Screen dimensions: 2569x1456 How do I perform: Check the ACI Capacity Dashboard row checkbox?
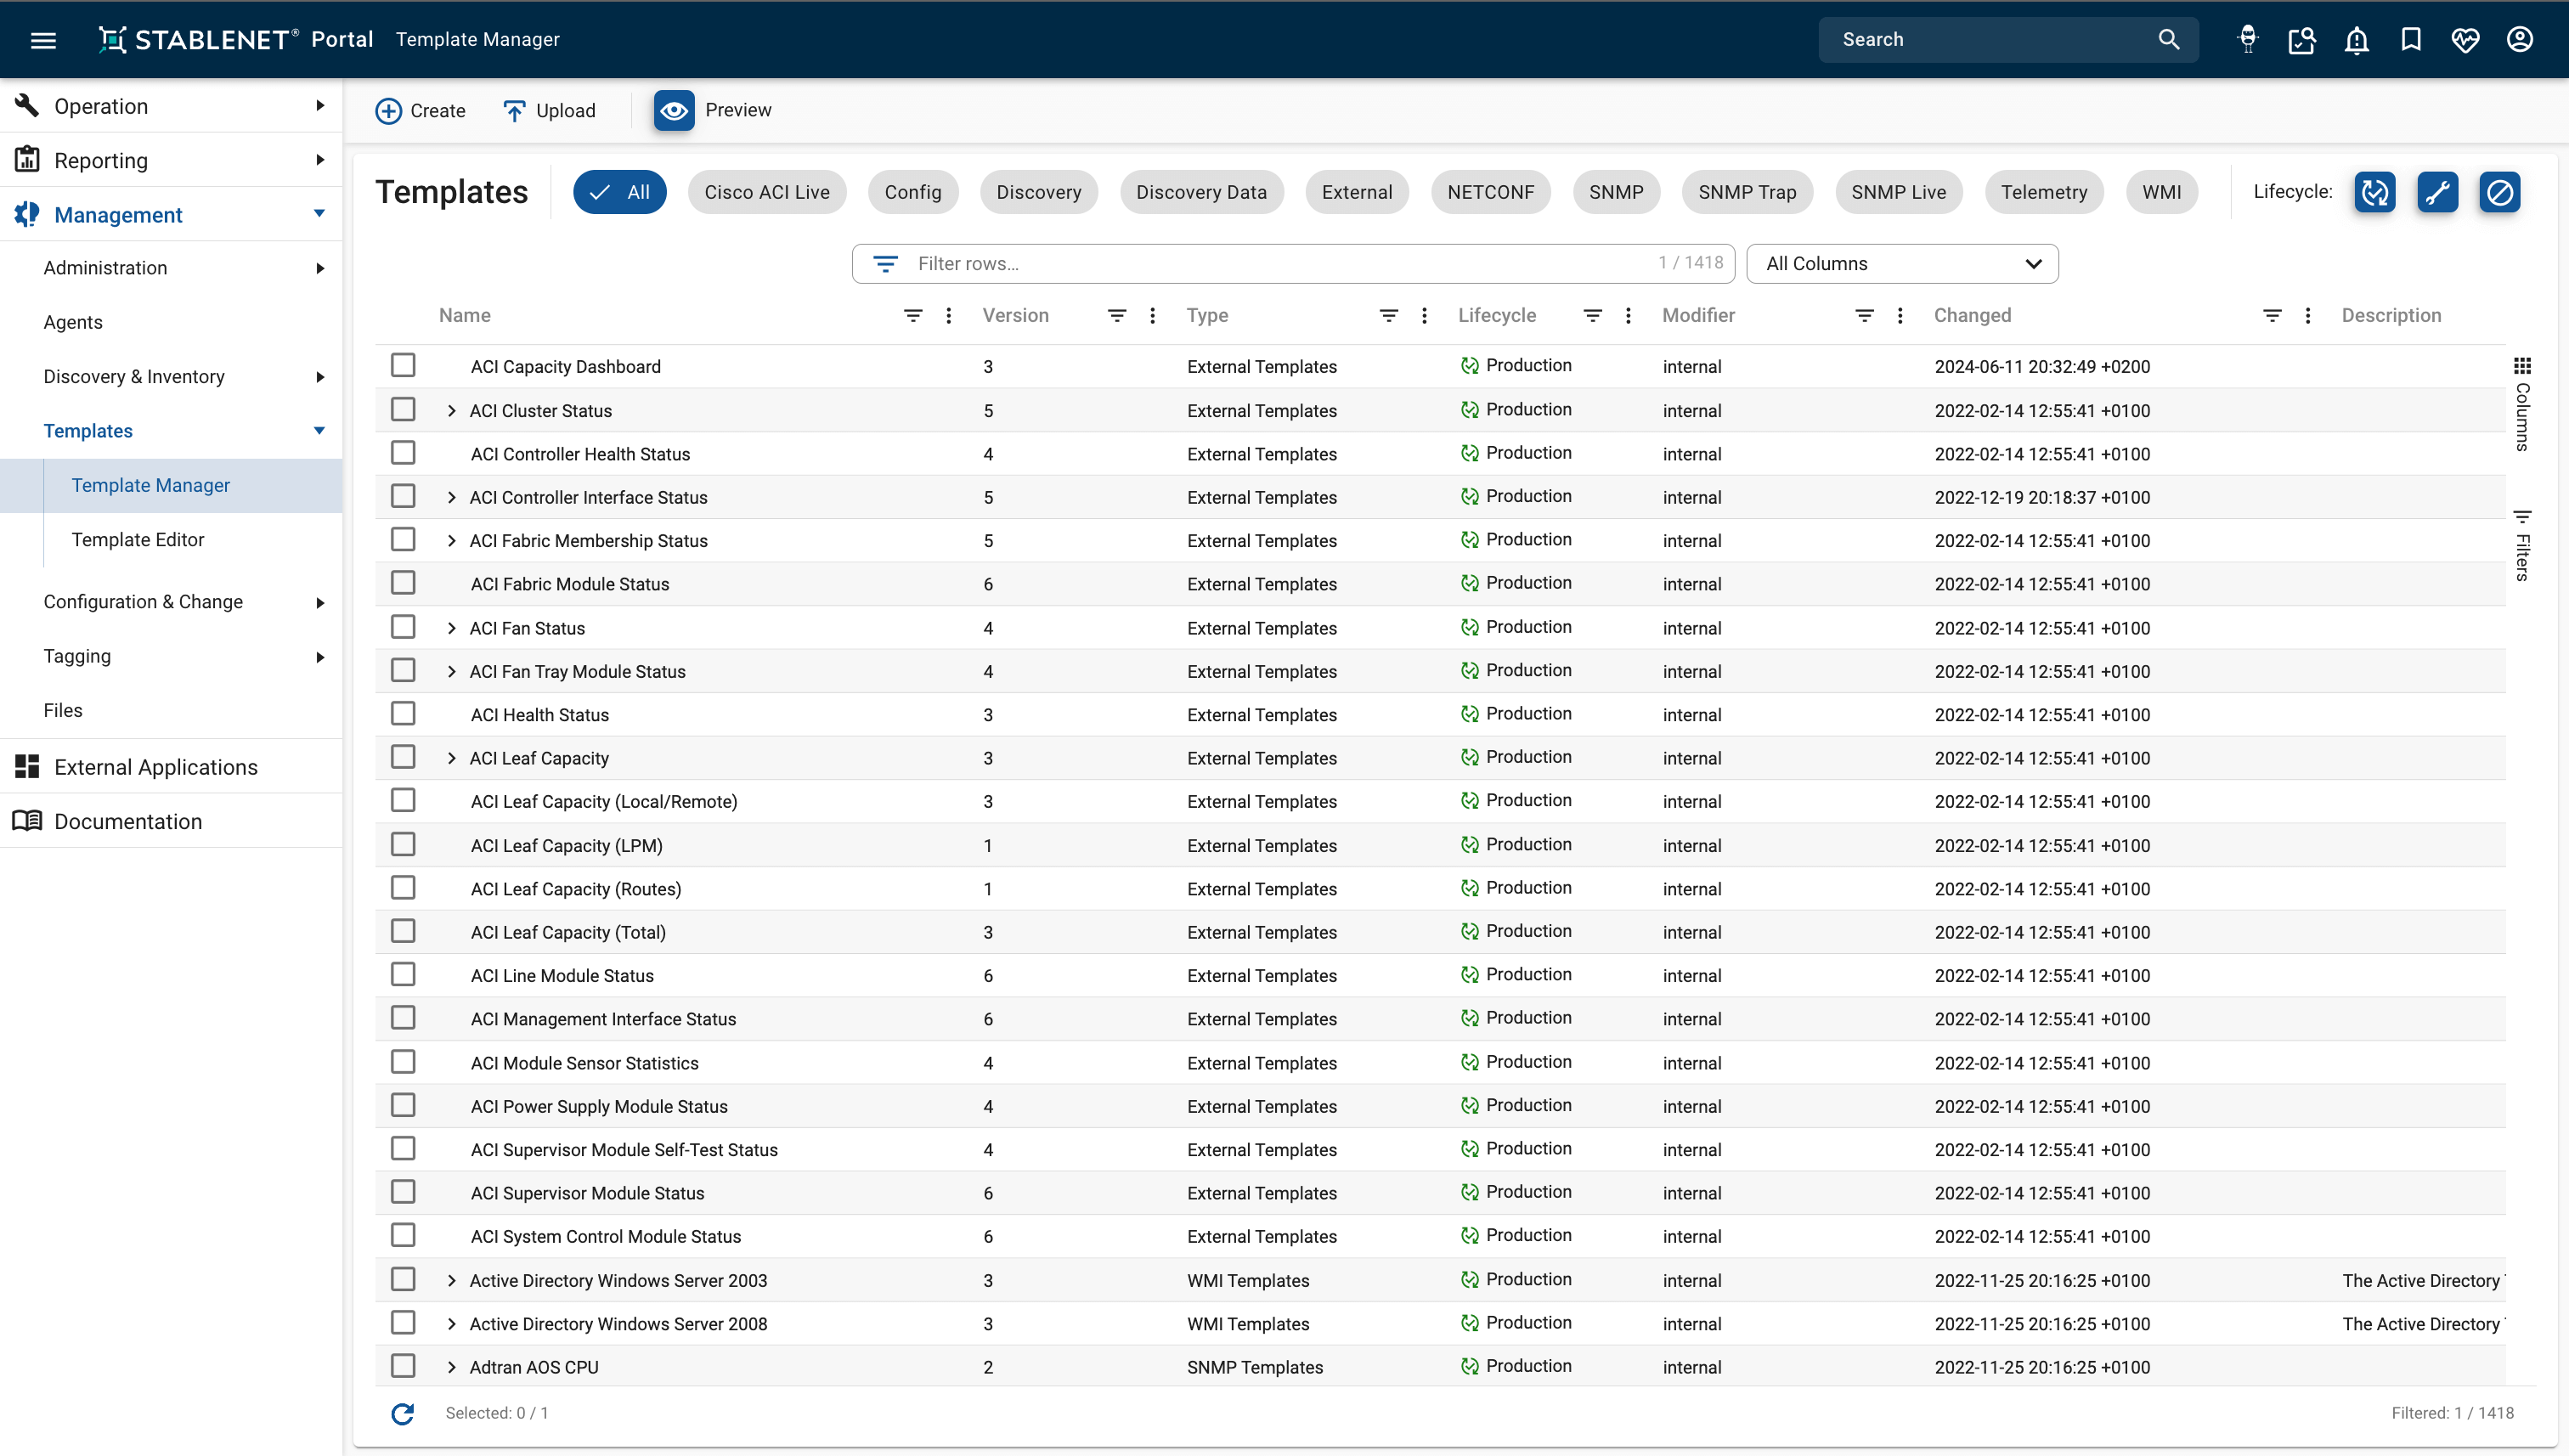(403, 365)
